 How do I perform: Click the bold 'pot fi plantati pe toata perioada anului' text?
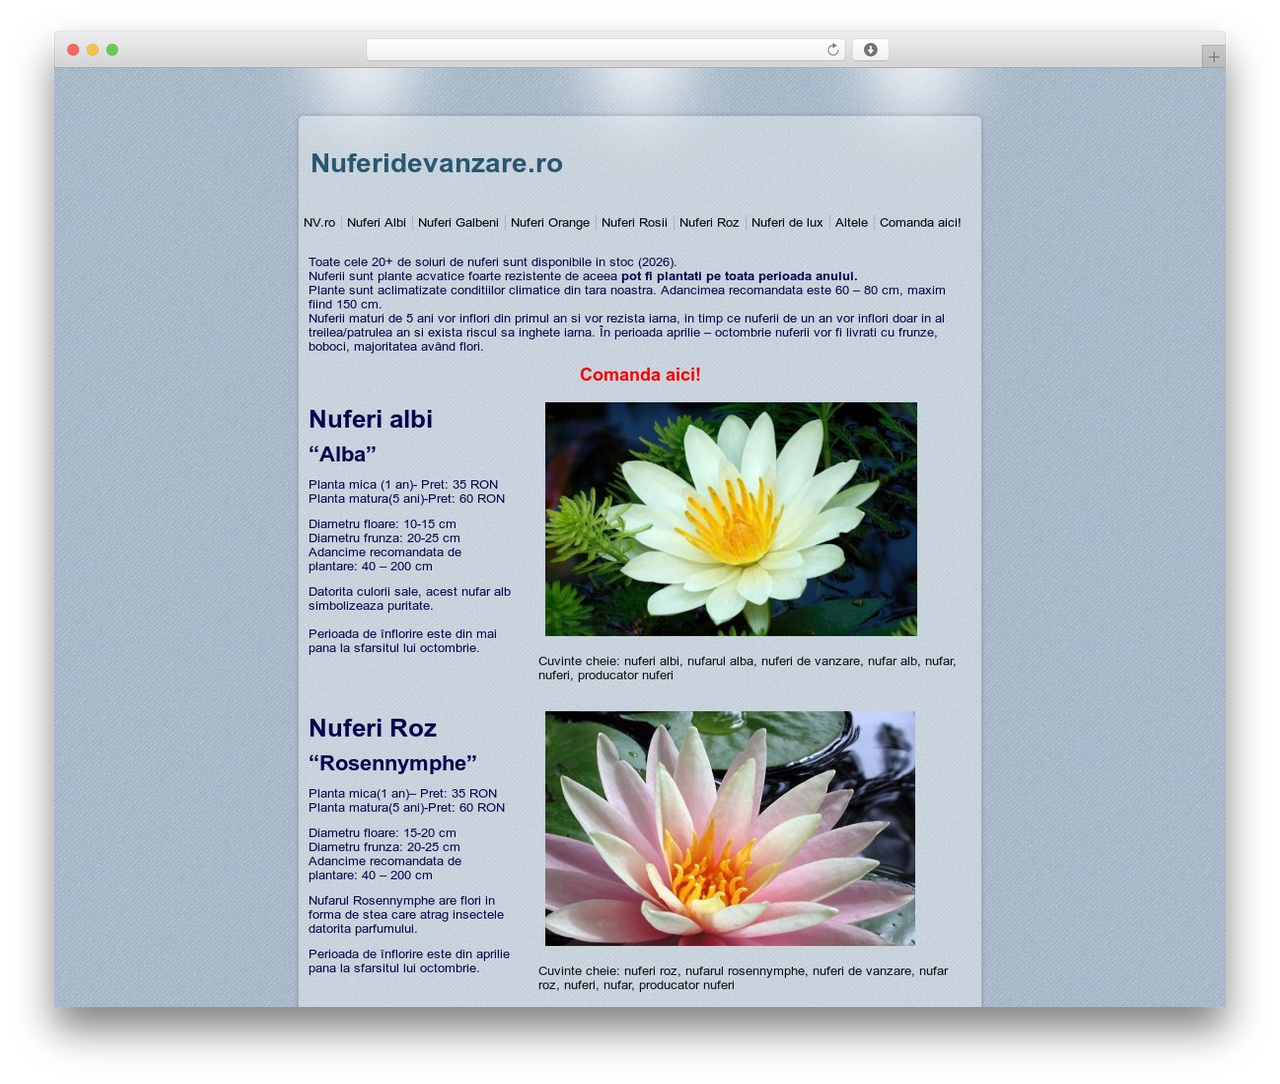[739, 276]
